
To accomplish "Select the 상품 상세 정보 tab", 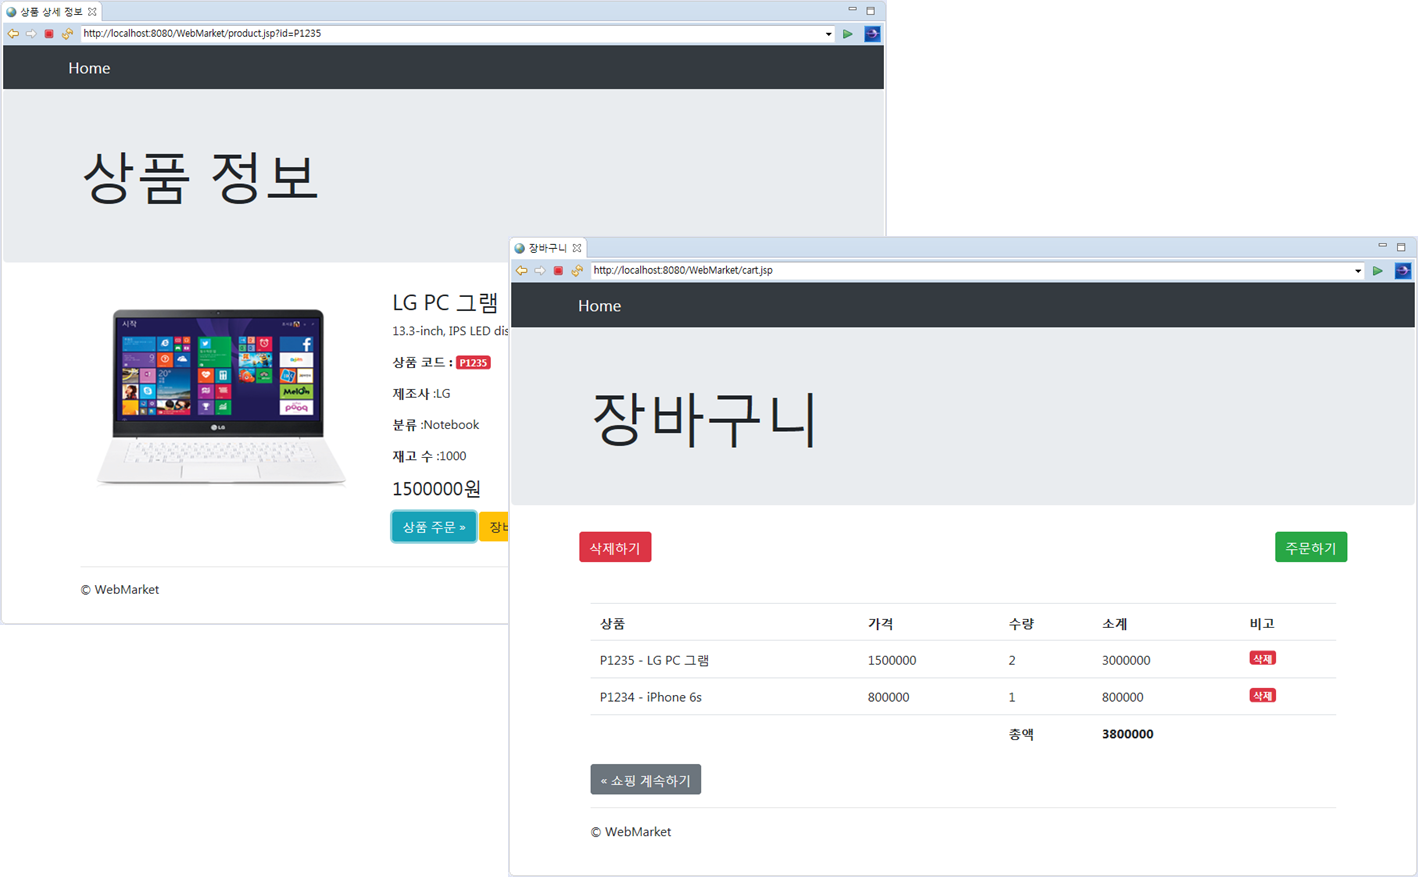I will pyautogui.click(x=51, y=12).
